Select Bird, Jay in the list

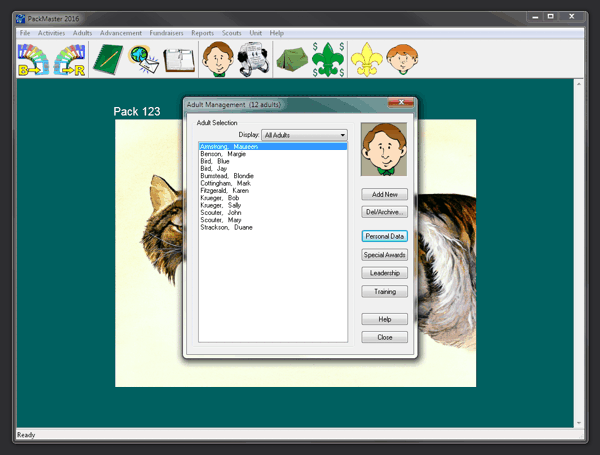(273, 168)
